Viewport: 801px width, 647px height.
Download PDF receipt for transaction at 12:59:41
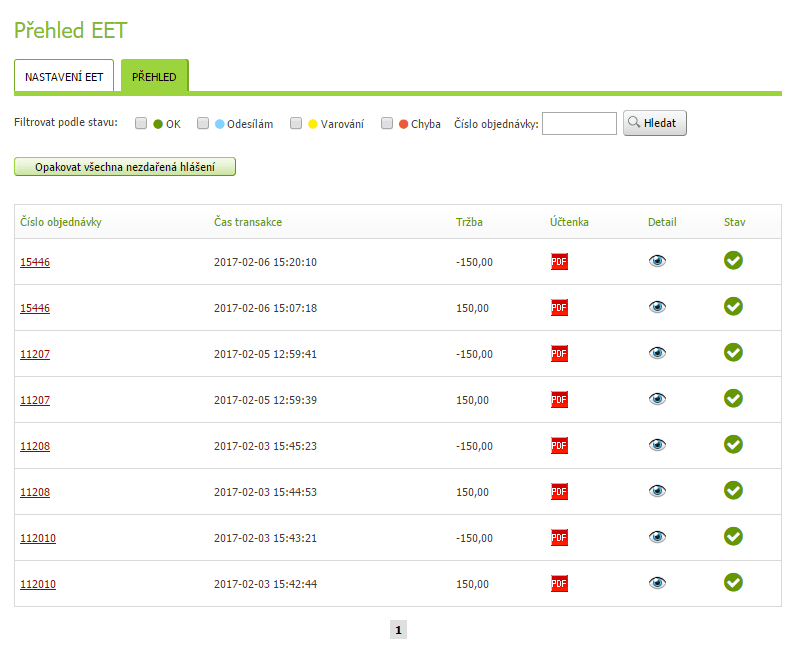(559, 354)
